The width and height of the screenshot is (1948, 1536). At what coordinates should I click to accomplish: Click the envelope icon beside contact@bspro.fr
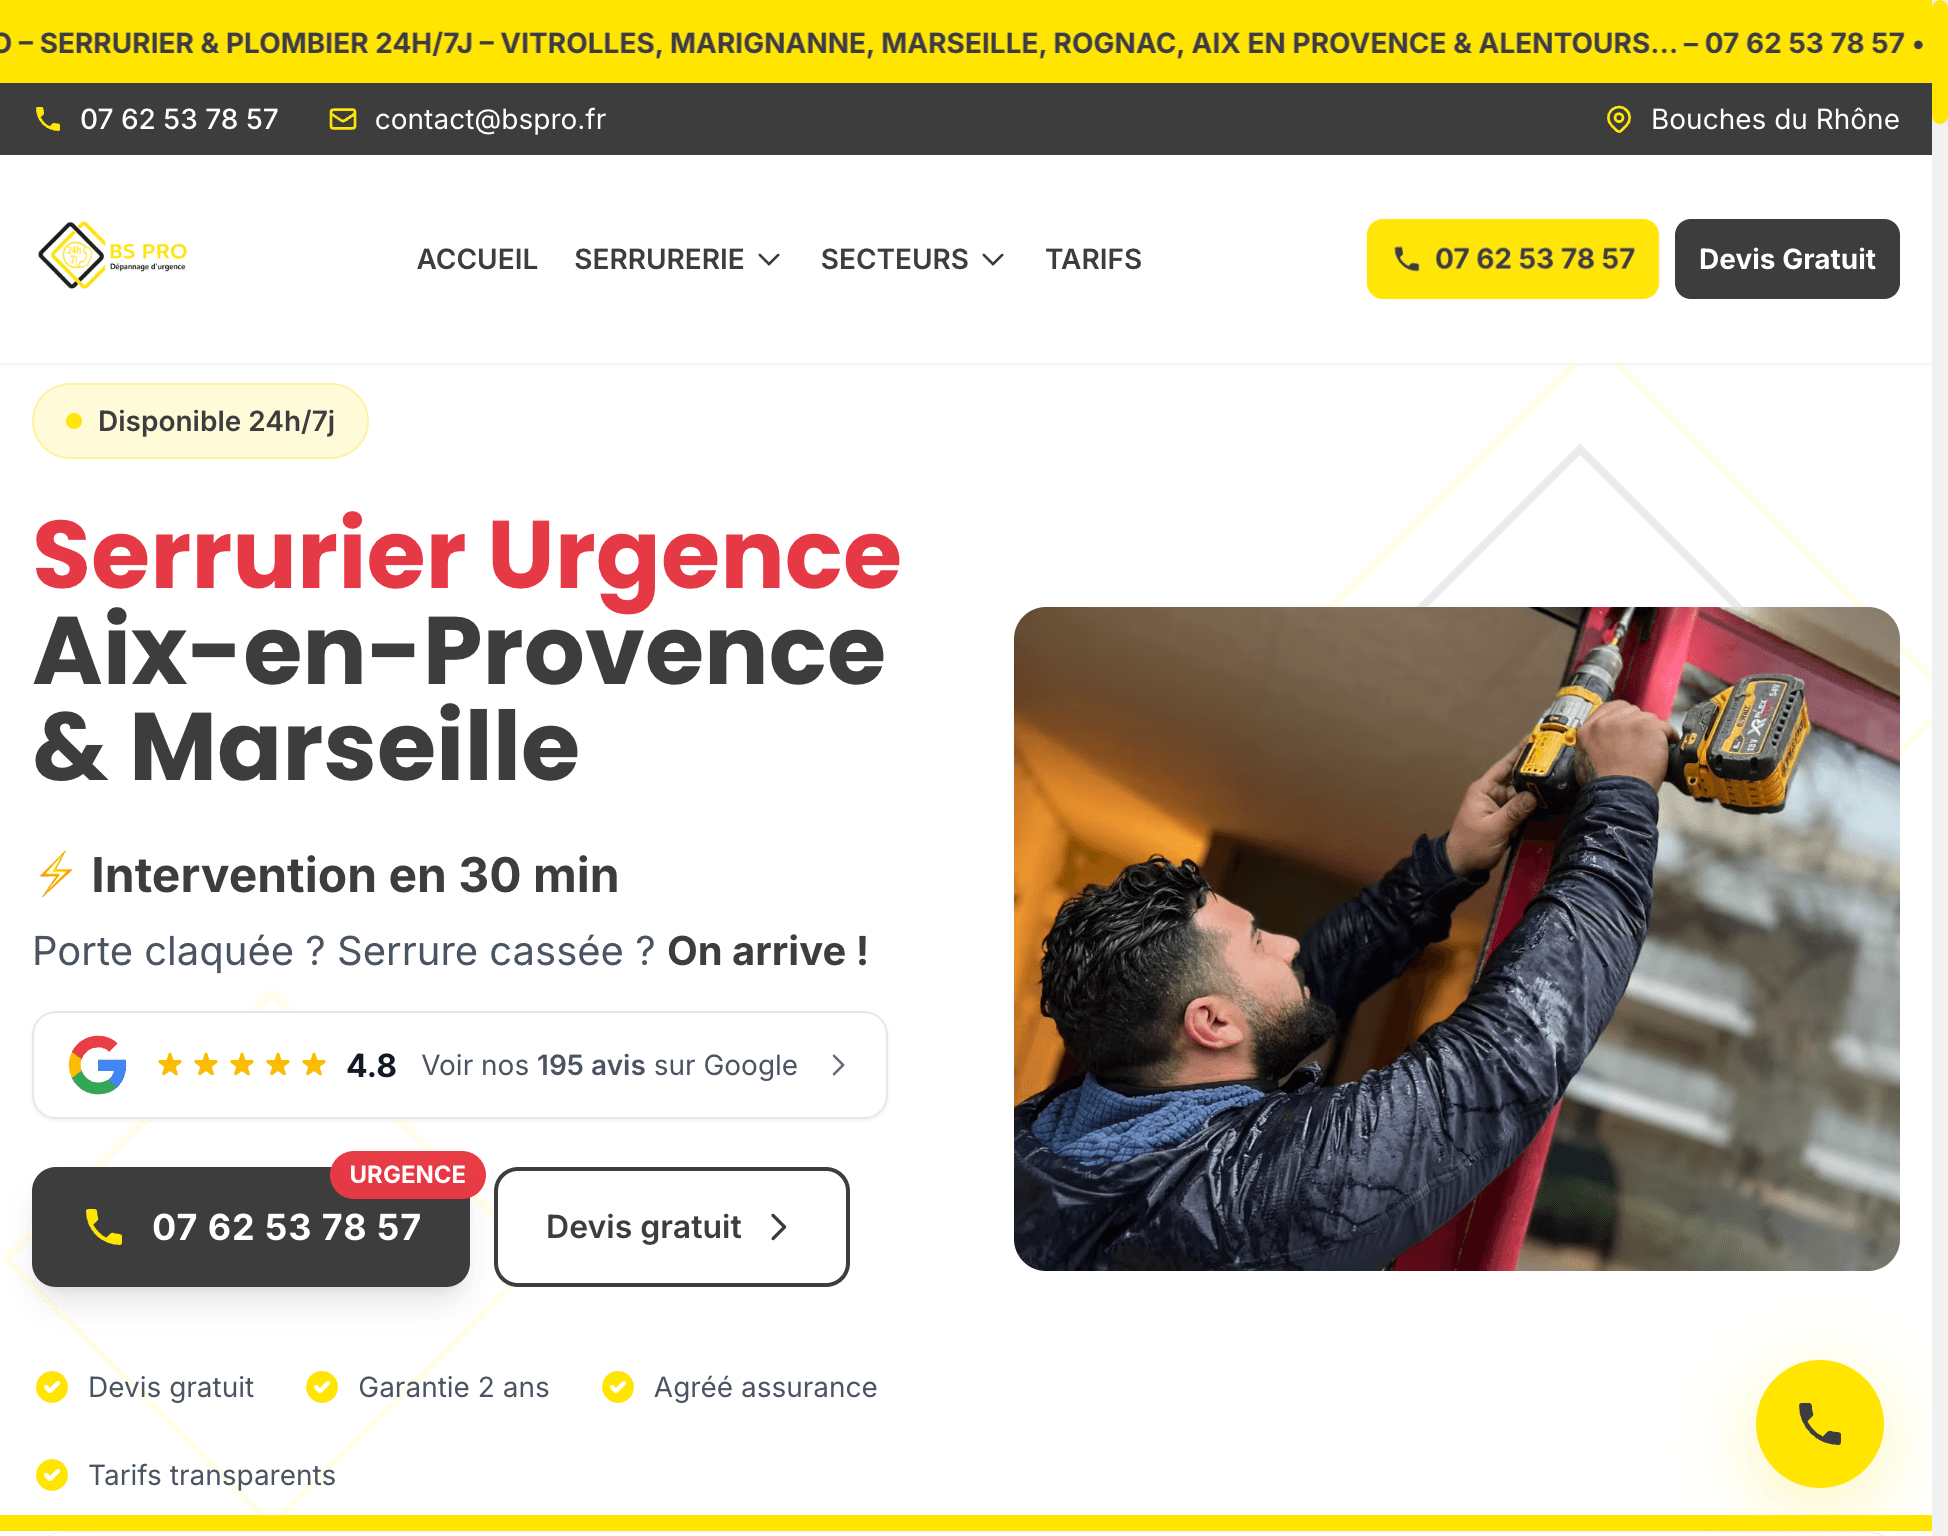pyautogui.click(x=343, y=119)
